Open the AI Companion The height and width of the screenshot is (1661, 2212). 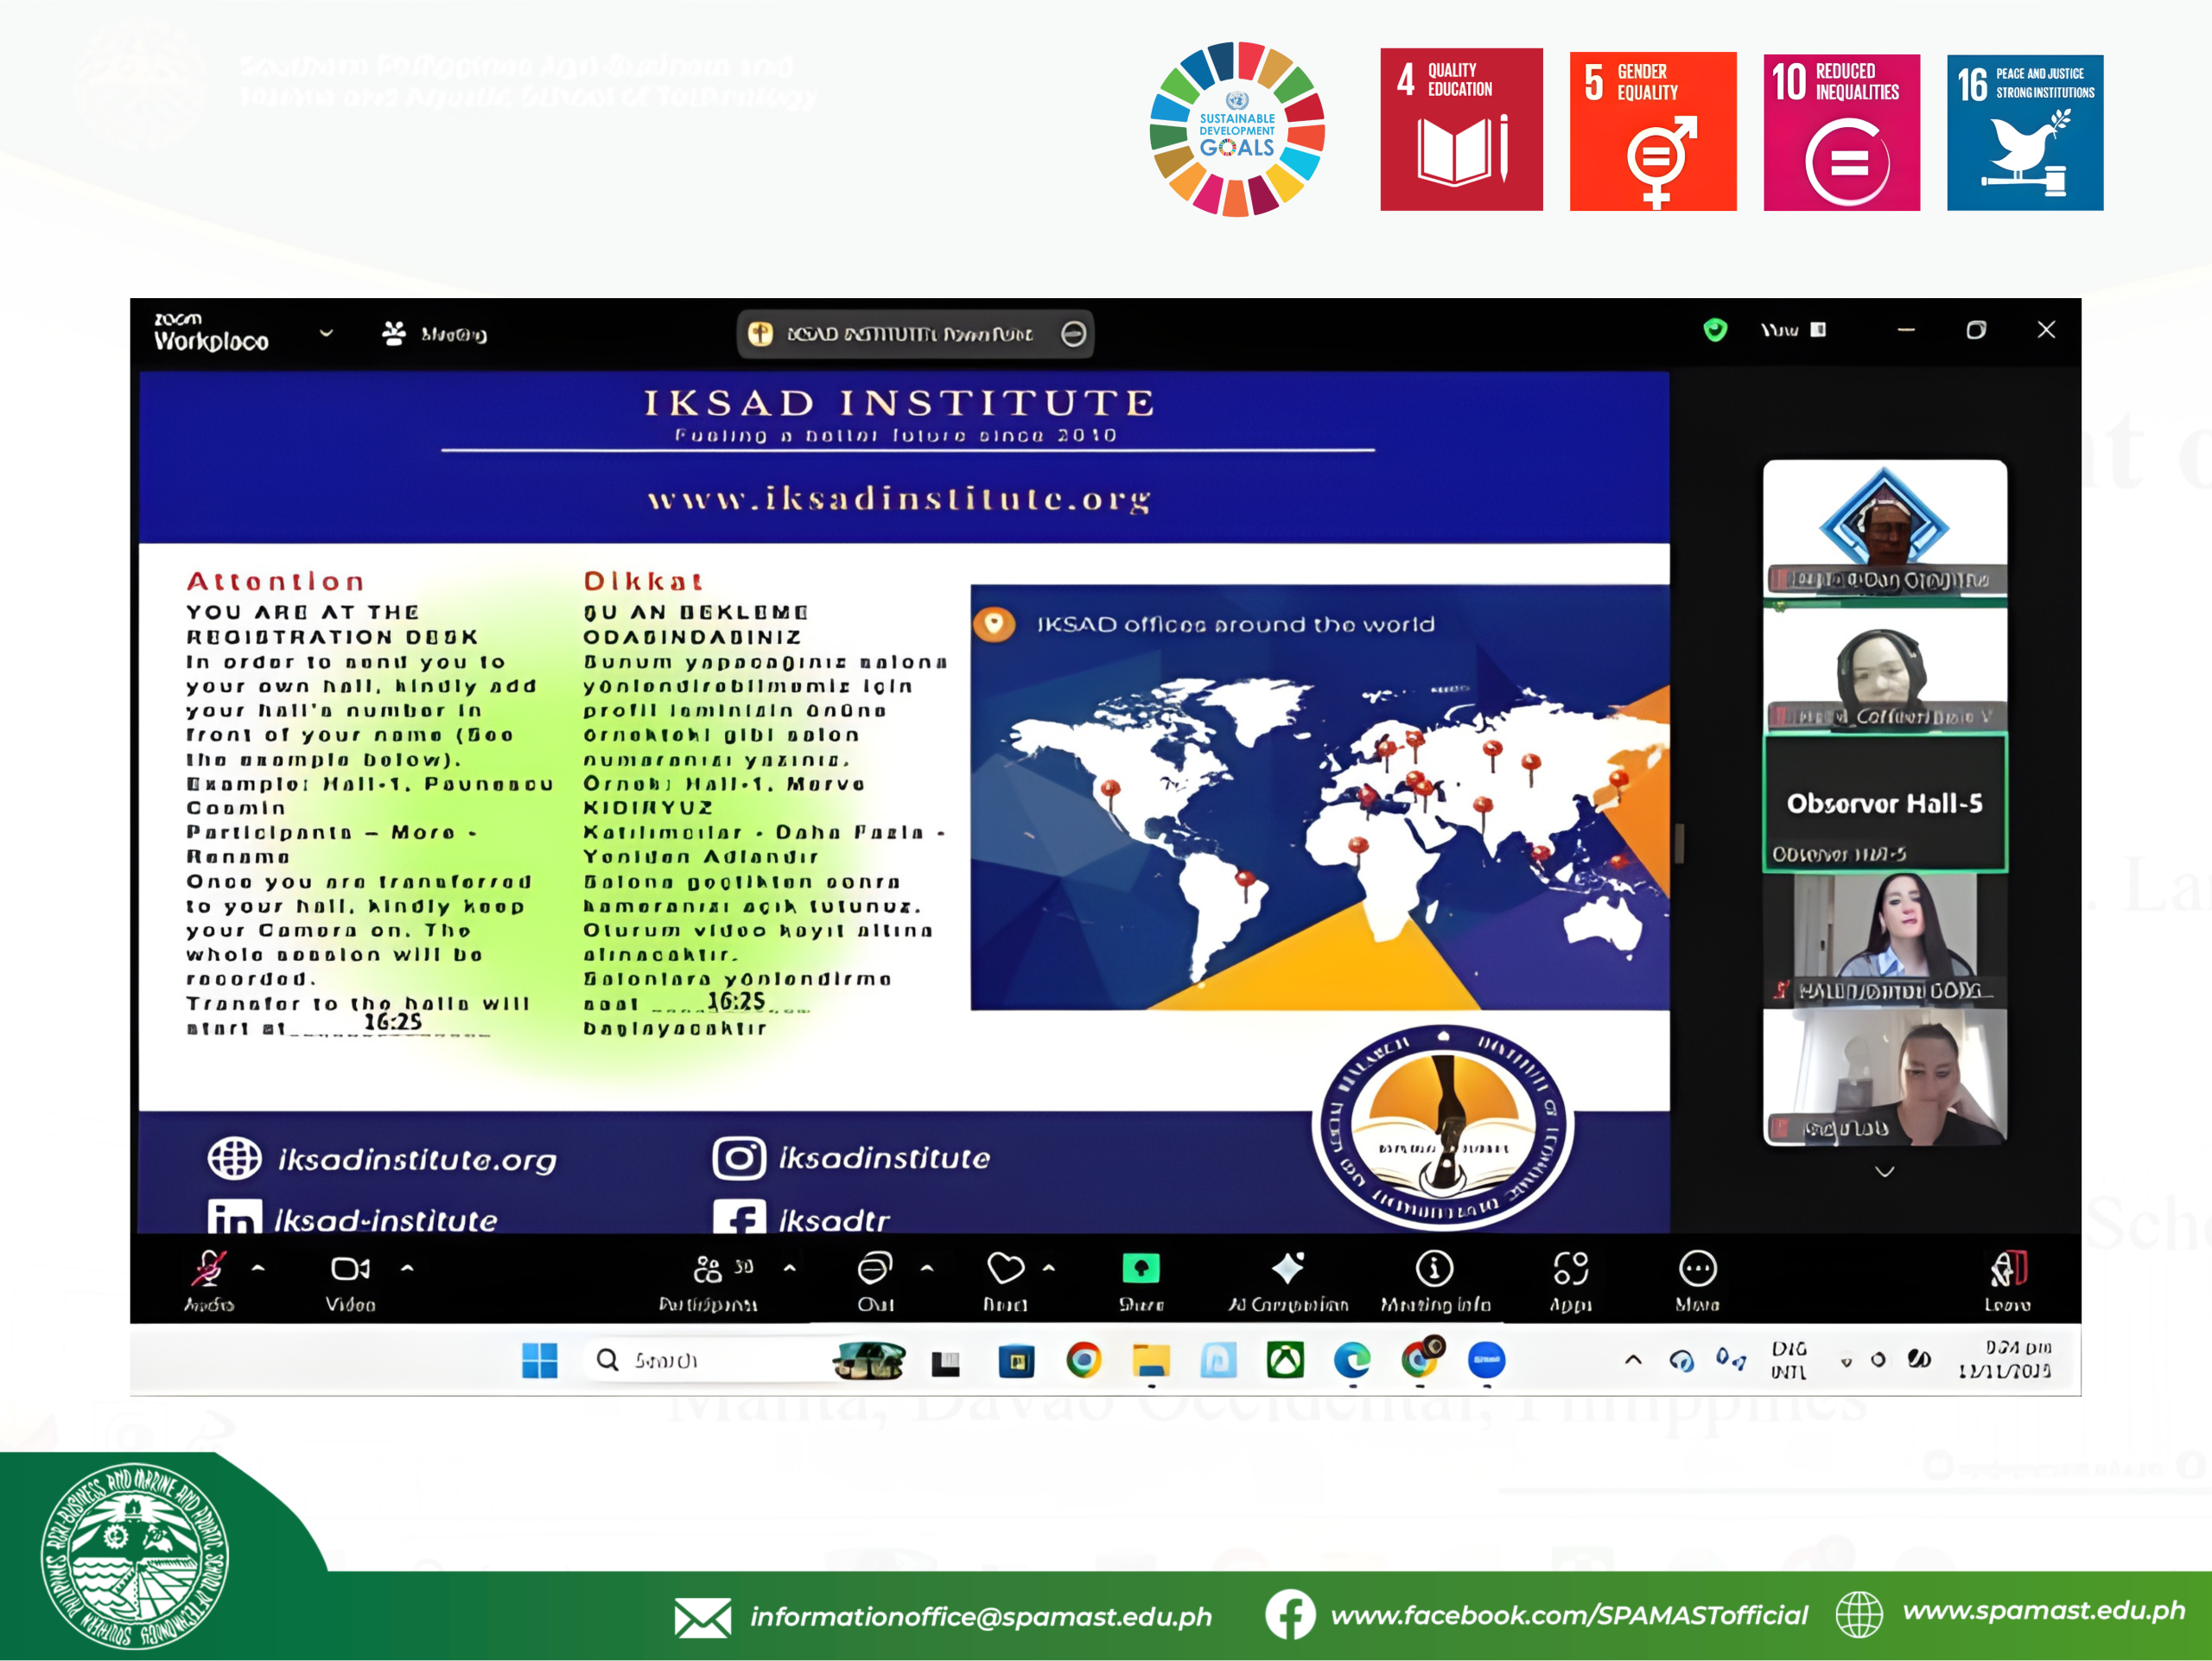(x=1288, y=1269)
